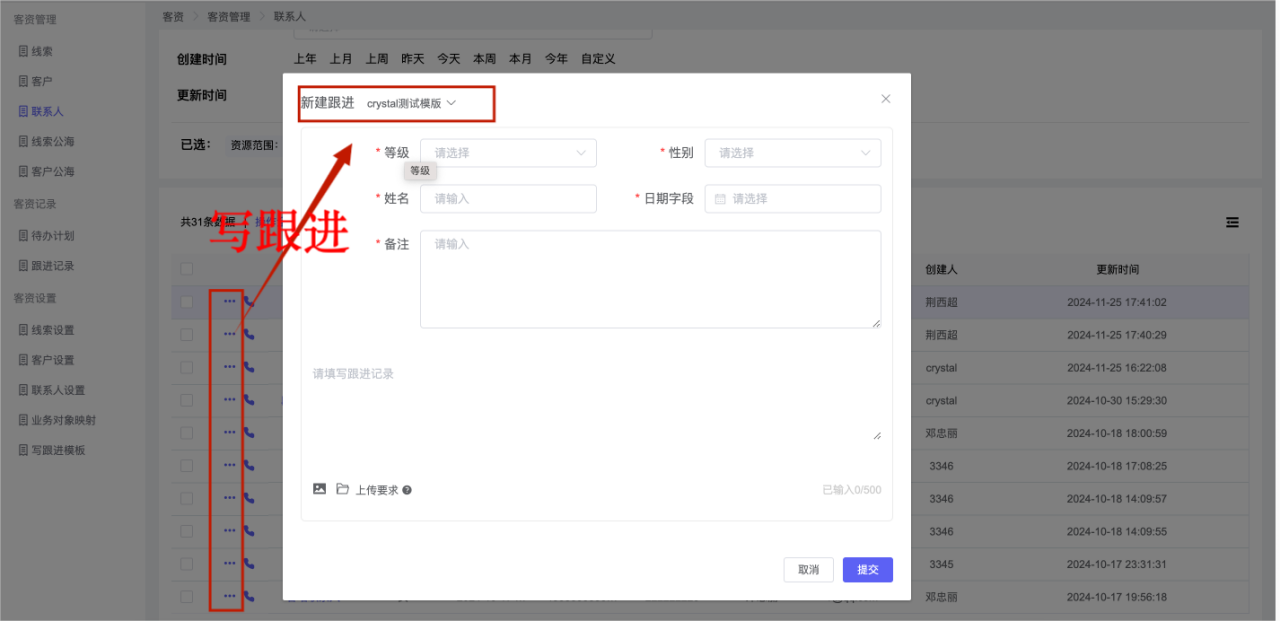Image resolution: width=1280 pixels, height=621 pixels.
Task: Toggle the table header select-all checkbox
Action: (x=186, y=269)
